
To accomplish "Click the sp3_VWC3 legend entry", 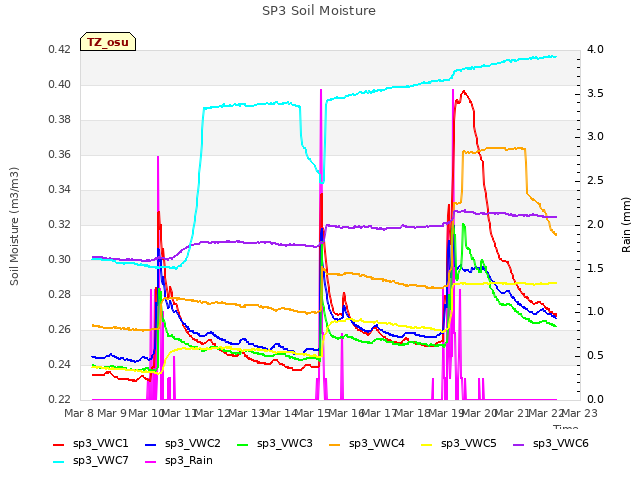I will 275,444.
